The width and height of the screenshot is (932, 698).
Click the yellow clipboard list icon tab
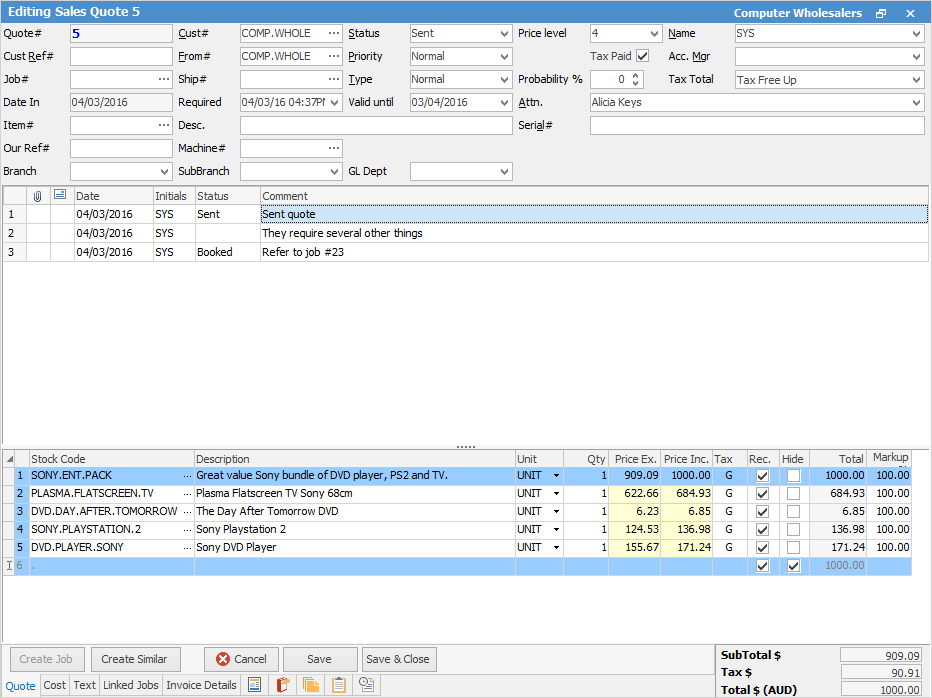pos(339,685)
